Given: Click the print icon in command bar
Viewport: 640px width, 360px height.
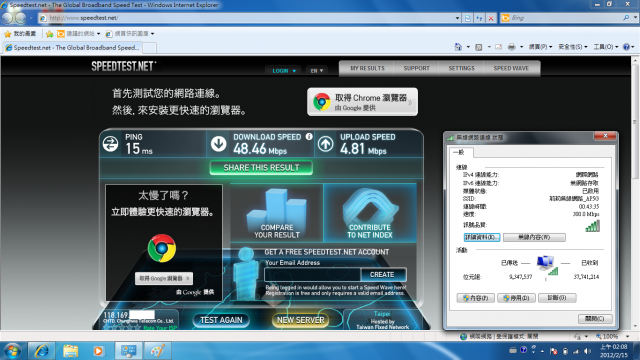Looking at the screenshot, I should click(511, 47).
